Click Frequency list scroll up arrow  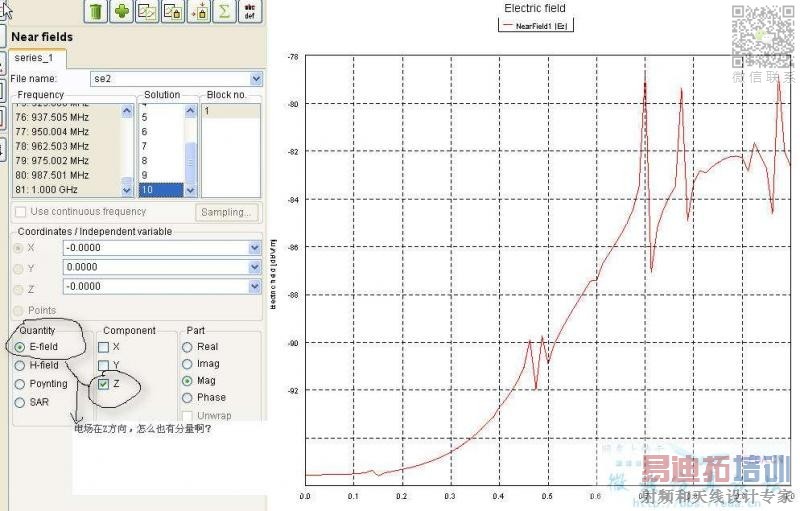pyautogui.click(x=127, y=111)
